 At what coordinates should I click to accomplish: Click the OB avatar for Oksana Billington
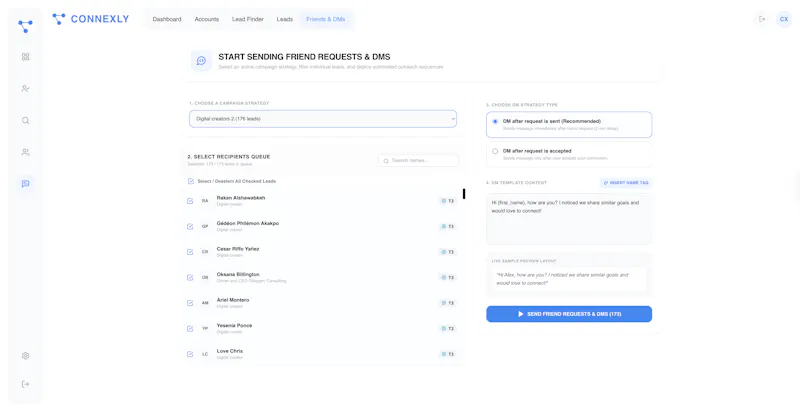tap(205, 277)
